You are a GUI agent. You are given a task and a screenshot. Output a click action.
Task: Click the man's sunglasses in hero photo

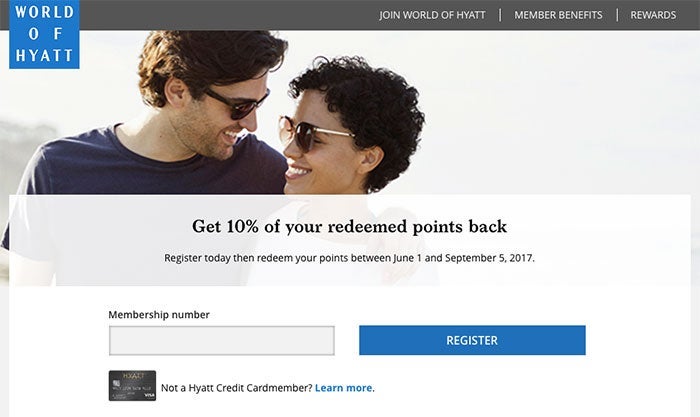tap(238, 104)
